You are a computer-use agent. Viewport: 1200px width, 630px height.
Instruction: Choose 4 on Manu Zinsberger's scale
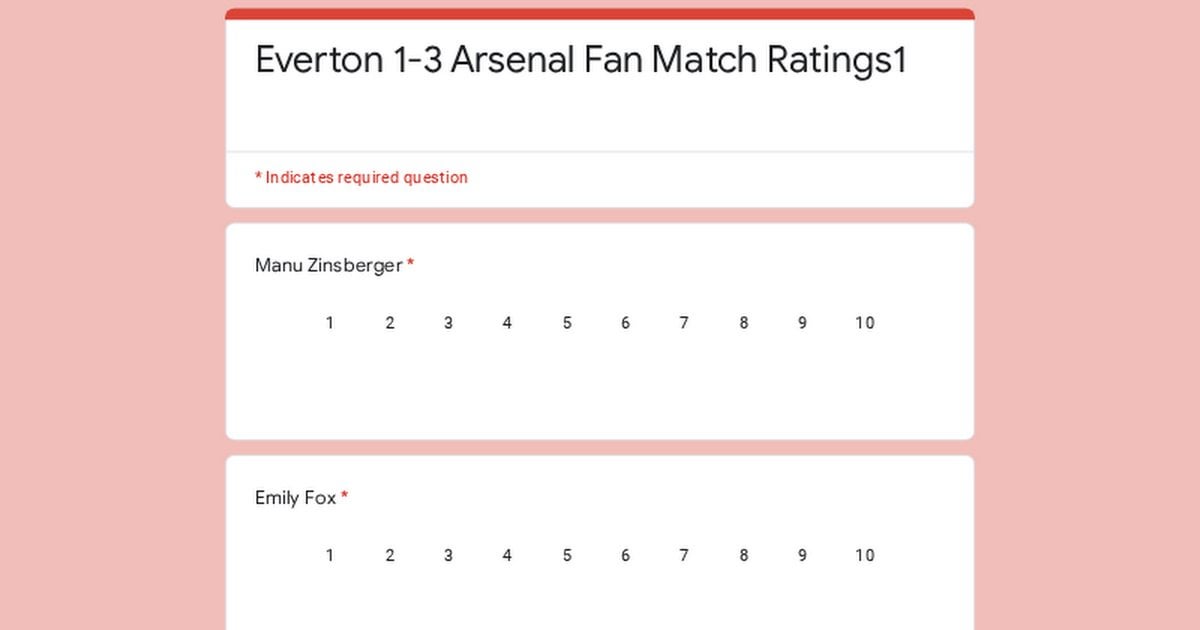click(507, 323)
